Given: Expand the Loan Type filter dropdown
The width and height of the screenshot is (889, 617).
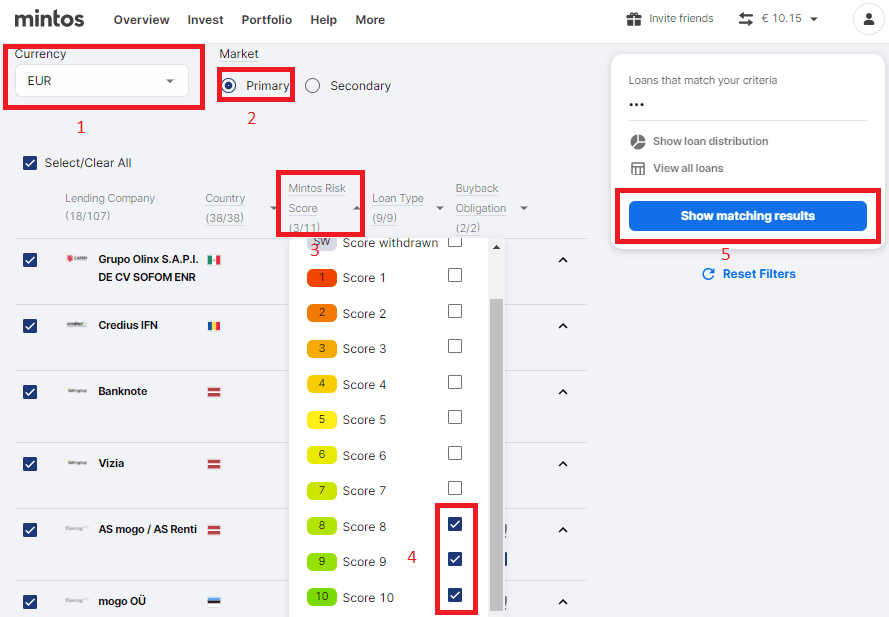Looking at the screenshot, I should pyautogui.click(x=440, y=208).
